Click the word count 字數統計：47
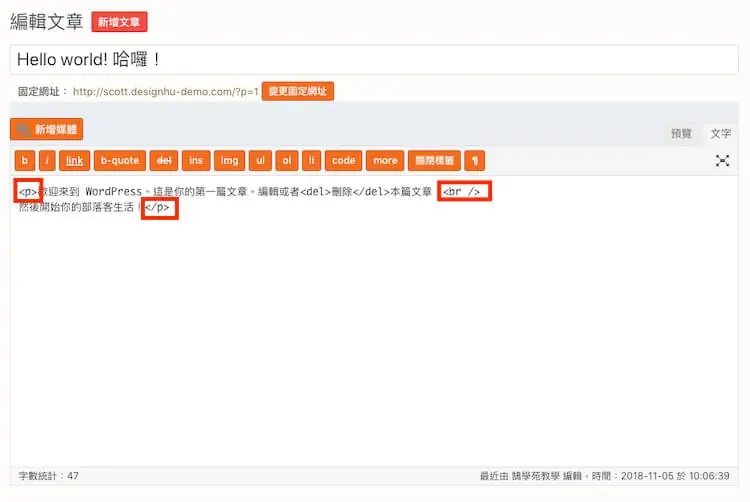The height and width of the screenshot is (502, 750). 49,476
